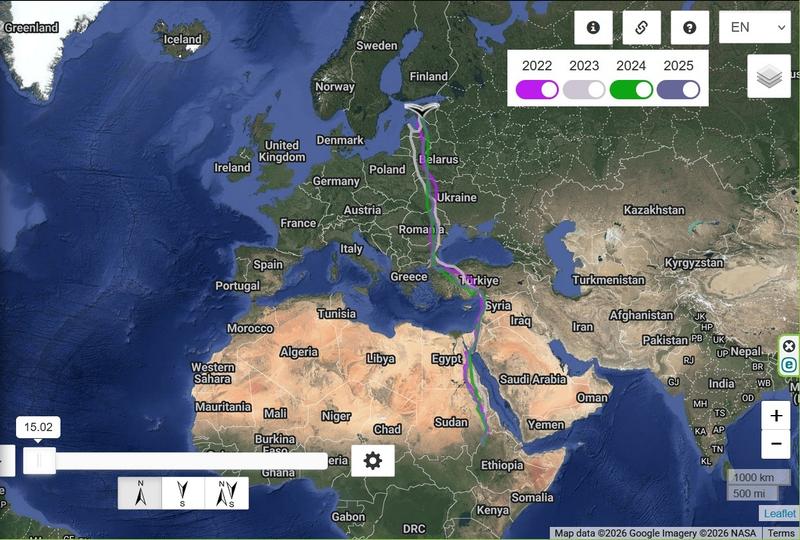This screenshot has width=800, height=540.
Task: Copy the share link icon
Action: (641, 28)
